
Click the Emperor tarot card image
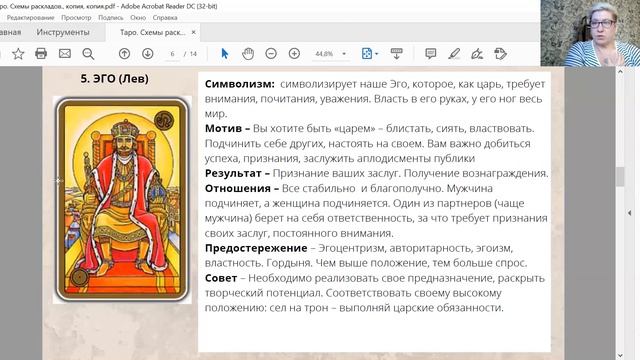click(x=122, y=200)
